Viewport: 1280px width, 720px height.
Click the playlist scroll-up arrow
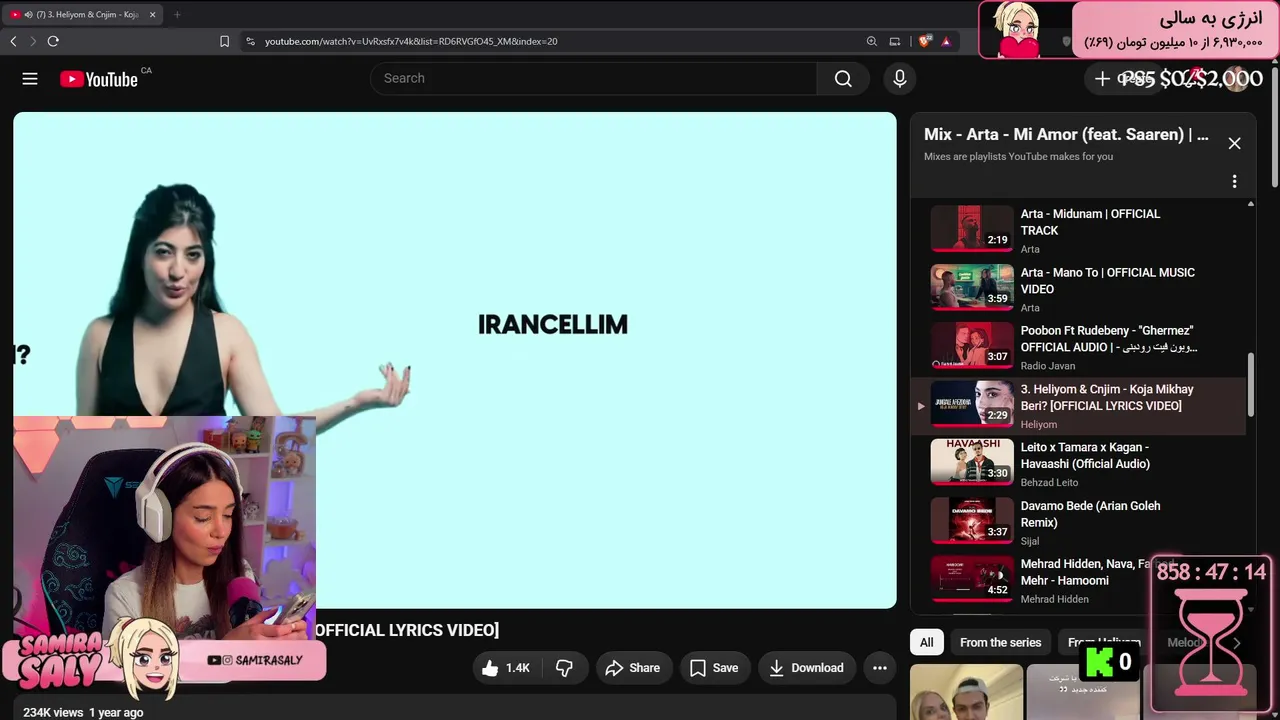pos(1250,204)
